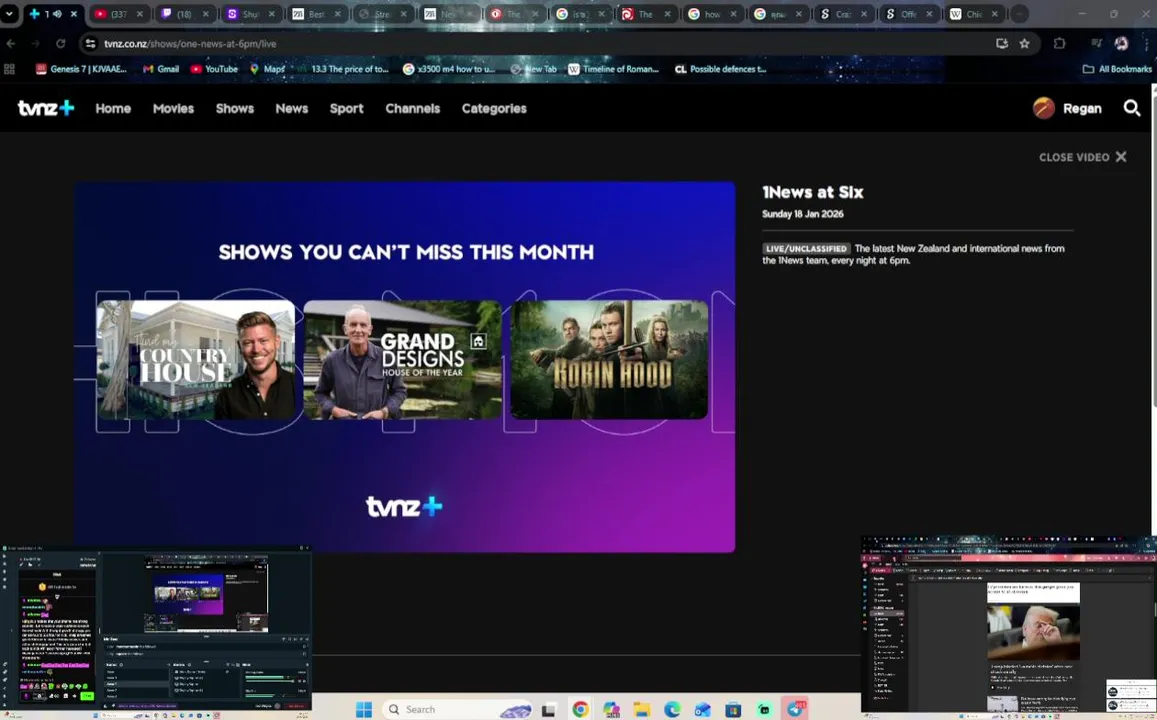Screen dimensions: 1157x720
Task: Open the Categories menu
Action: coord(494,108)
